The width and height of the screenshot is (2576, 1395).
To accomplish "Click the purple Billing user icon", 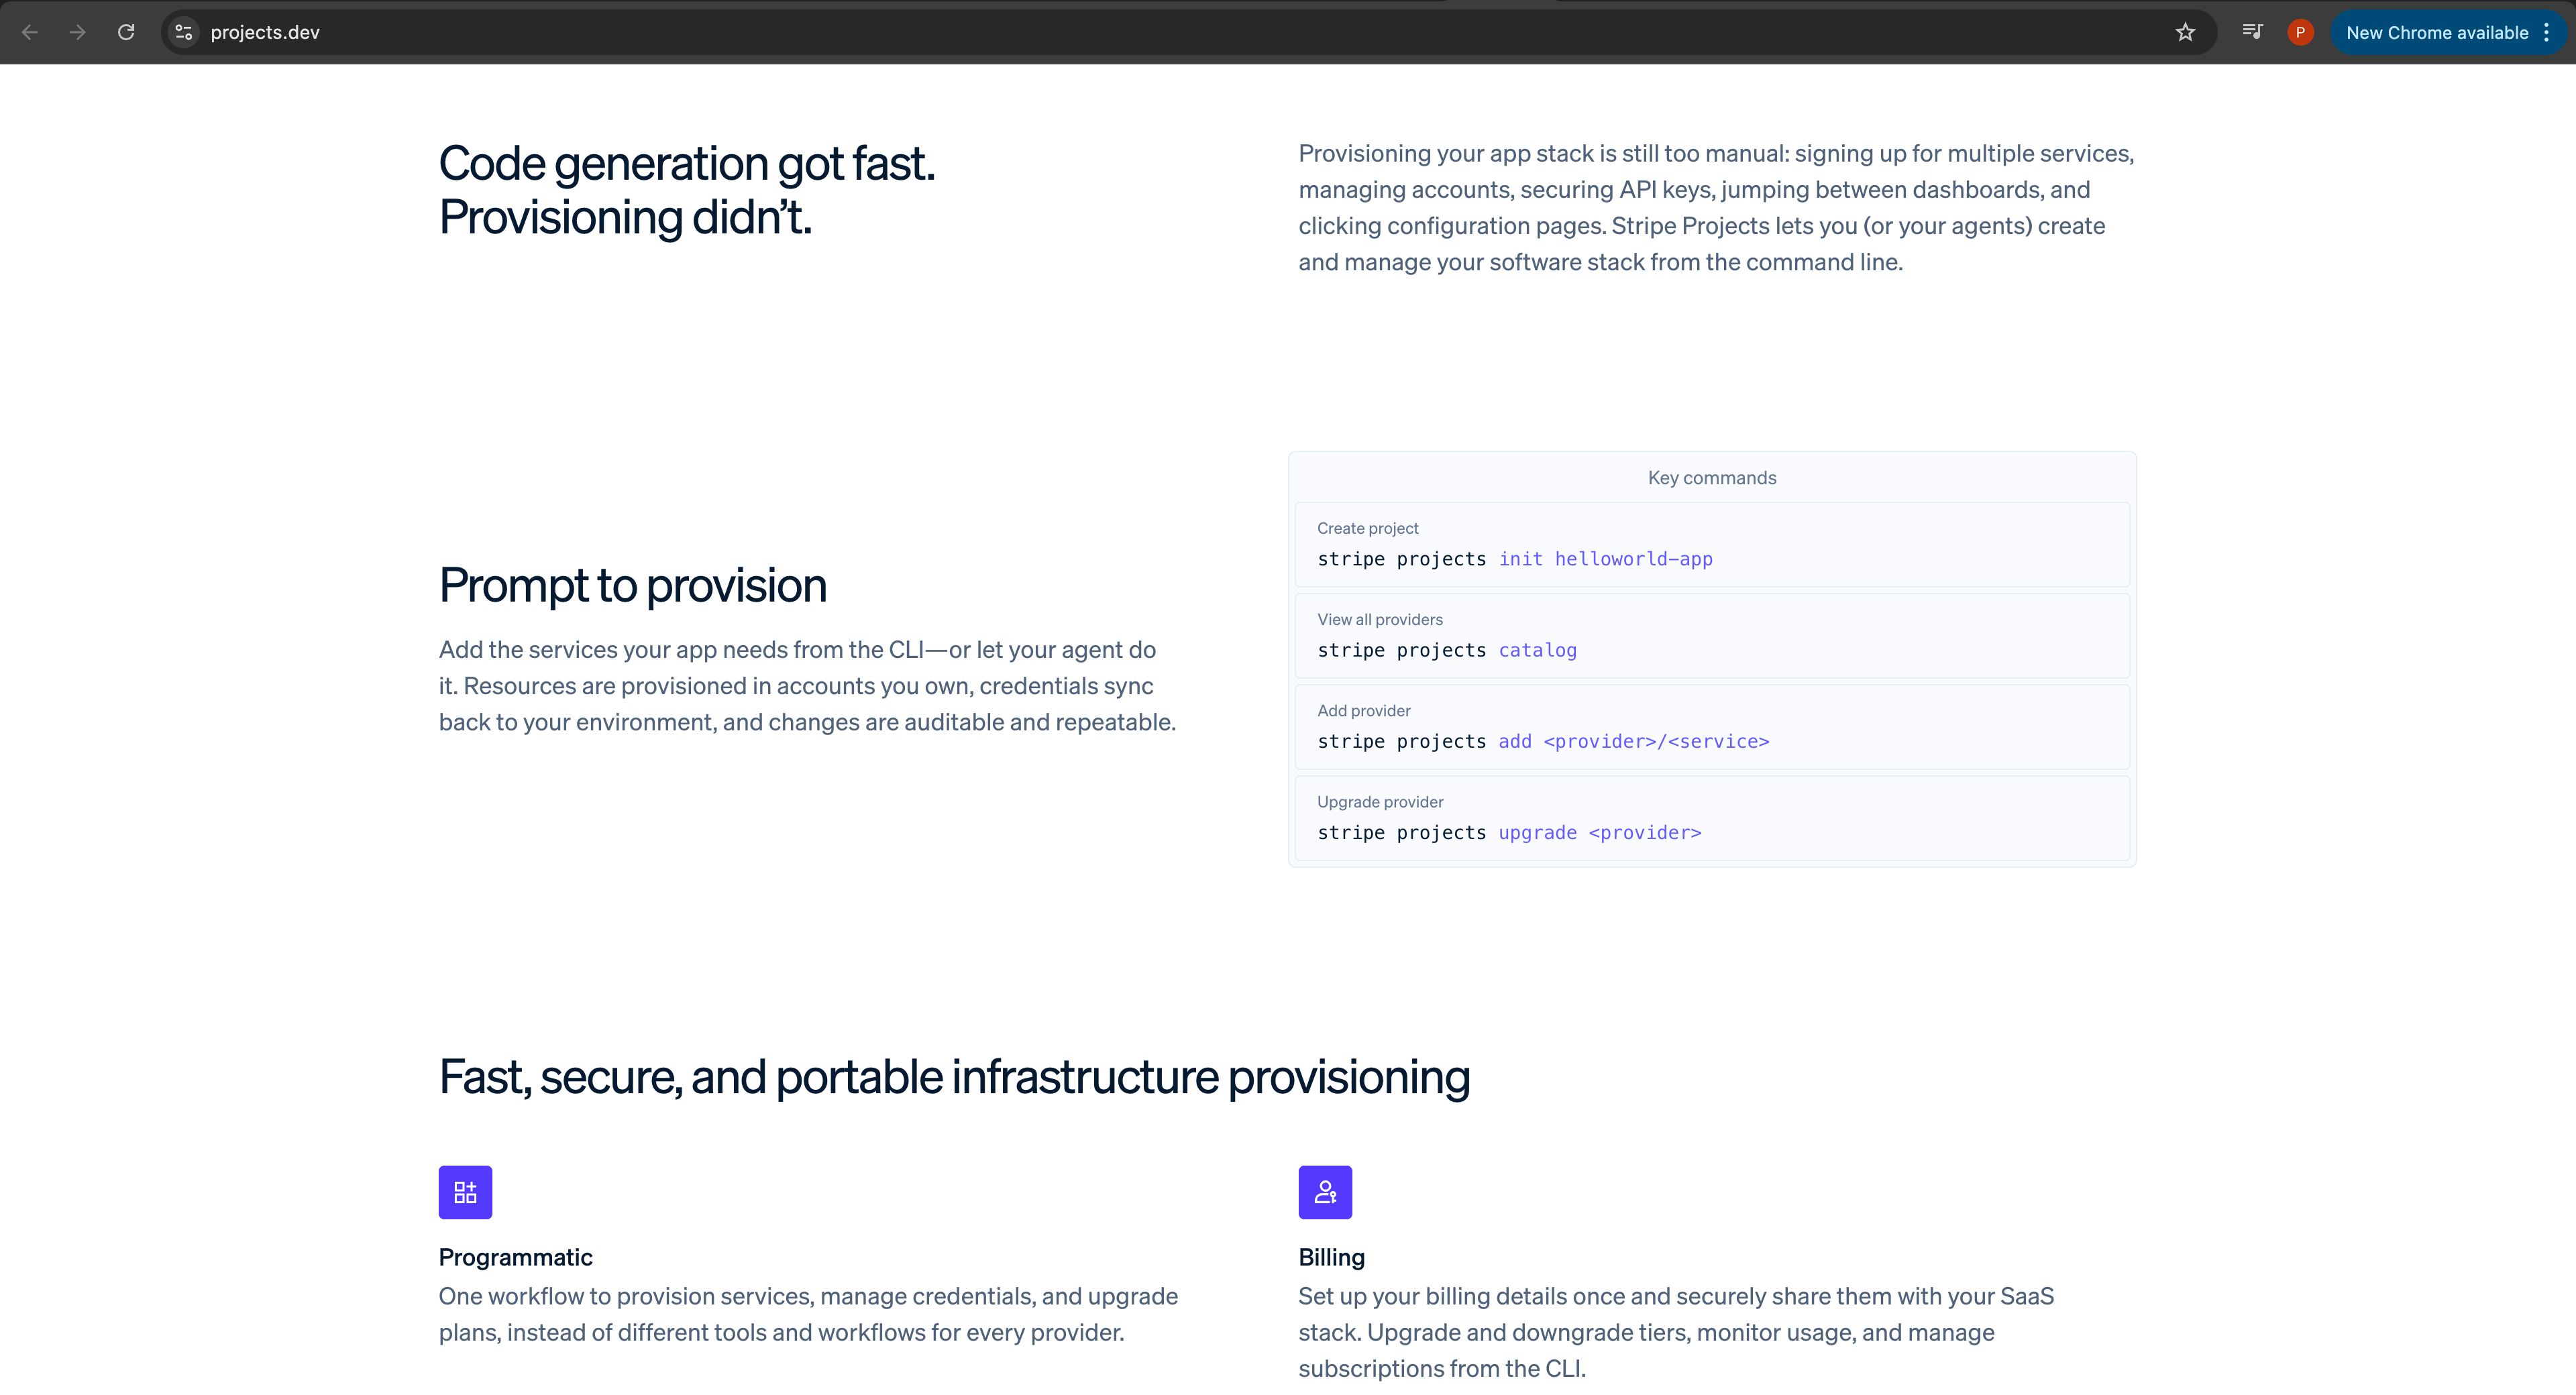I will (1325, 1192).
